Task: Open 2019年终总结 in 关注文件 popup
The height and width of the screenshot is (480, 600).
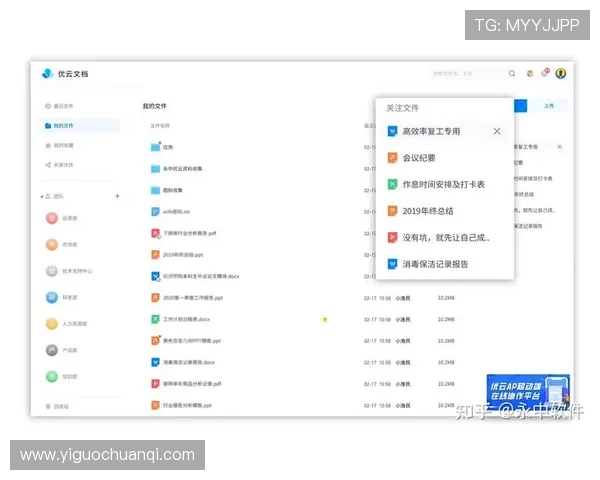Action: pyautogui.click(x=420, y=211)
